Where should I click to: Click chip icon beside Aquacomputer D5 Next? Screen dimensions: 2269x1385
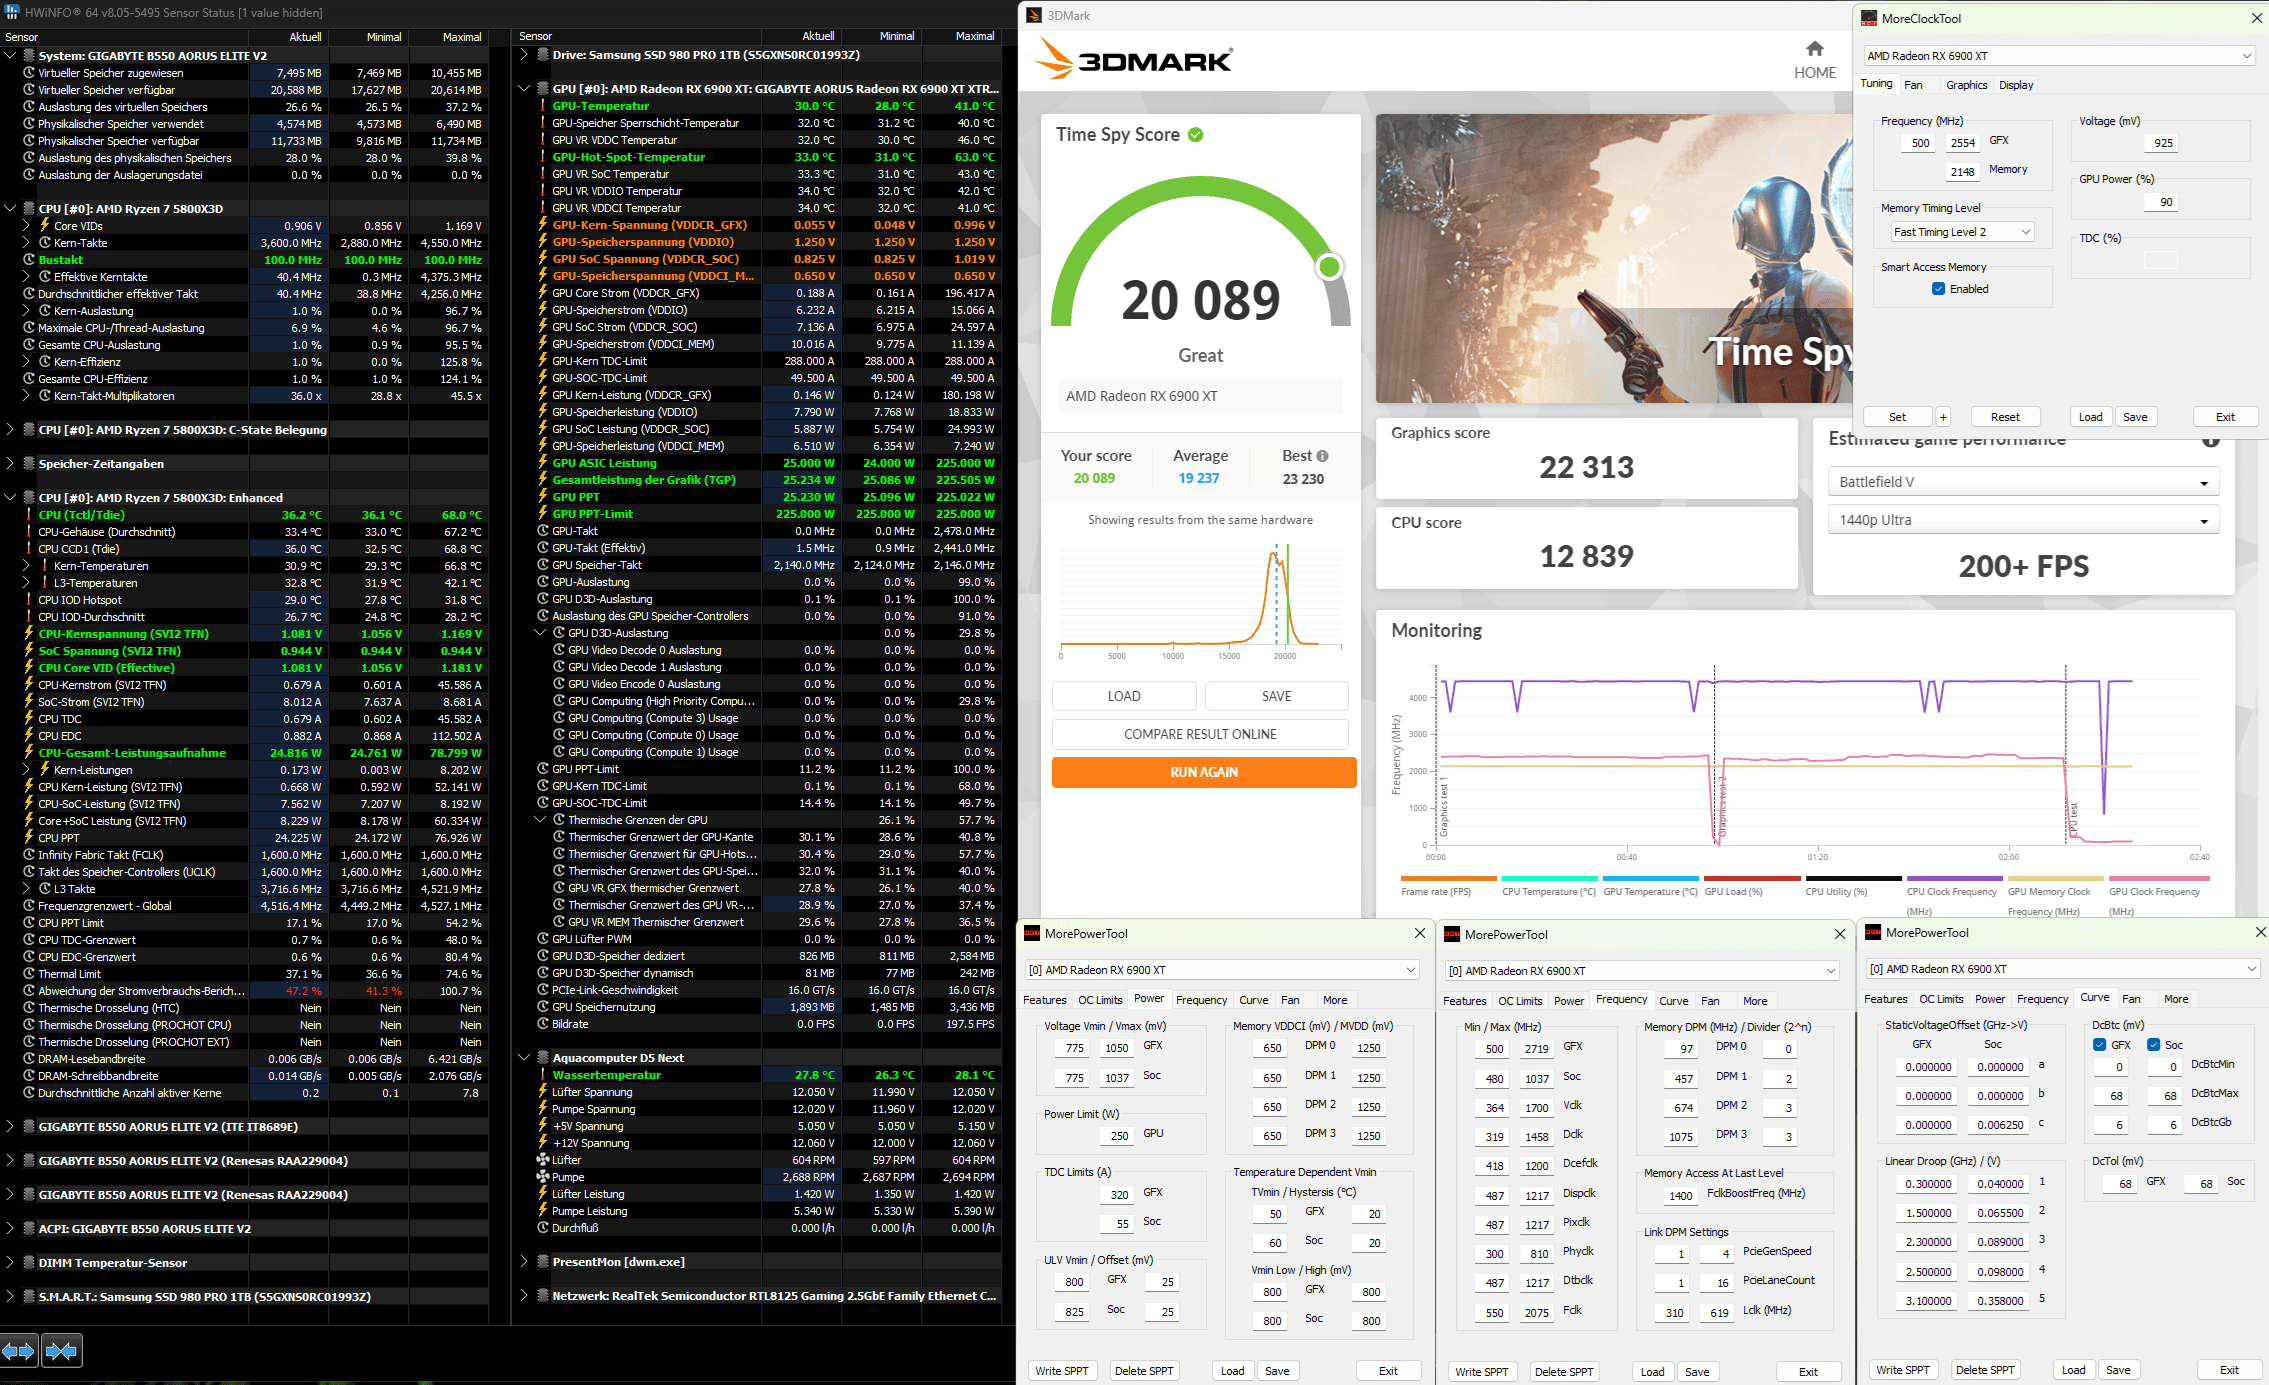tap(543, 1058)
